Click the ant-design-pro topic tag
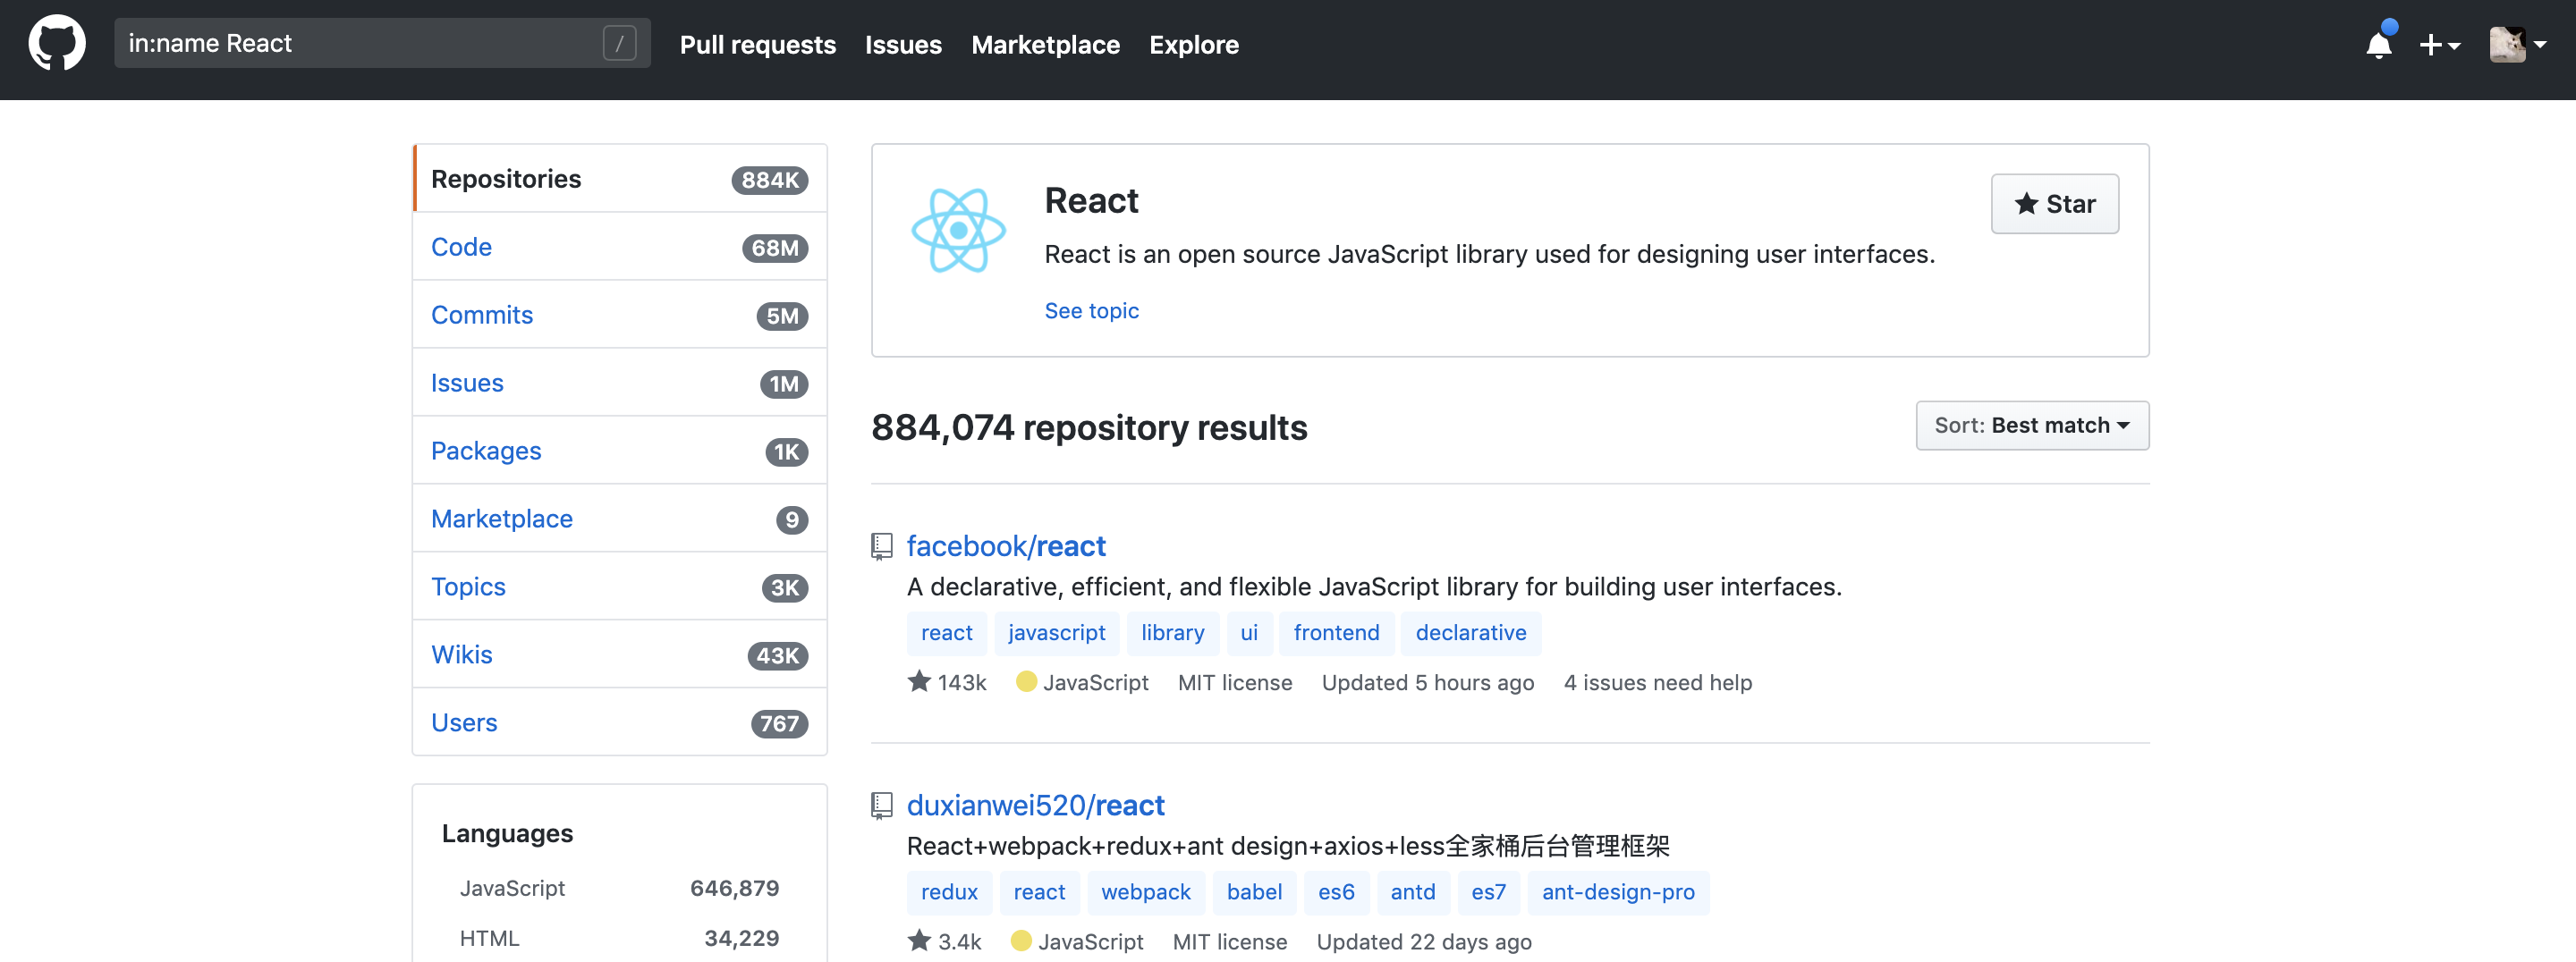The image size is (2576, 962). (1617, 892)
